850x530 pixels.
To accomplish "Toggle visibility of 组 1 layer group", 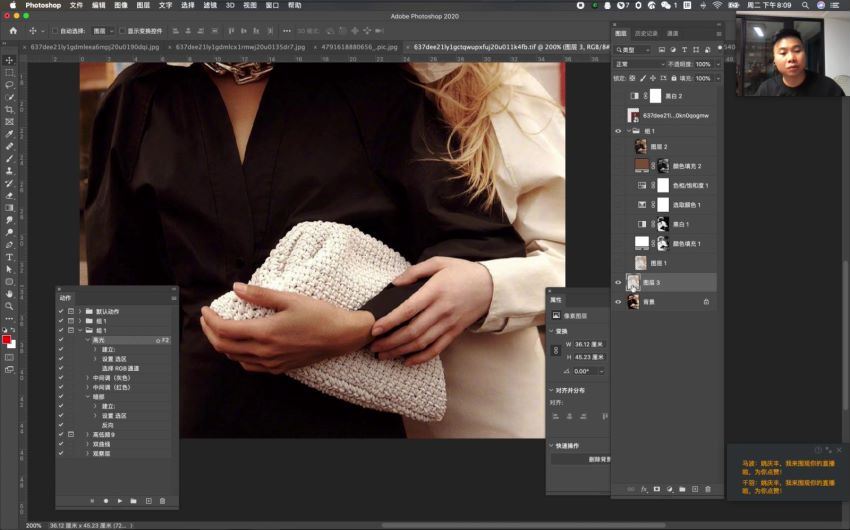I will click(618, 131).
